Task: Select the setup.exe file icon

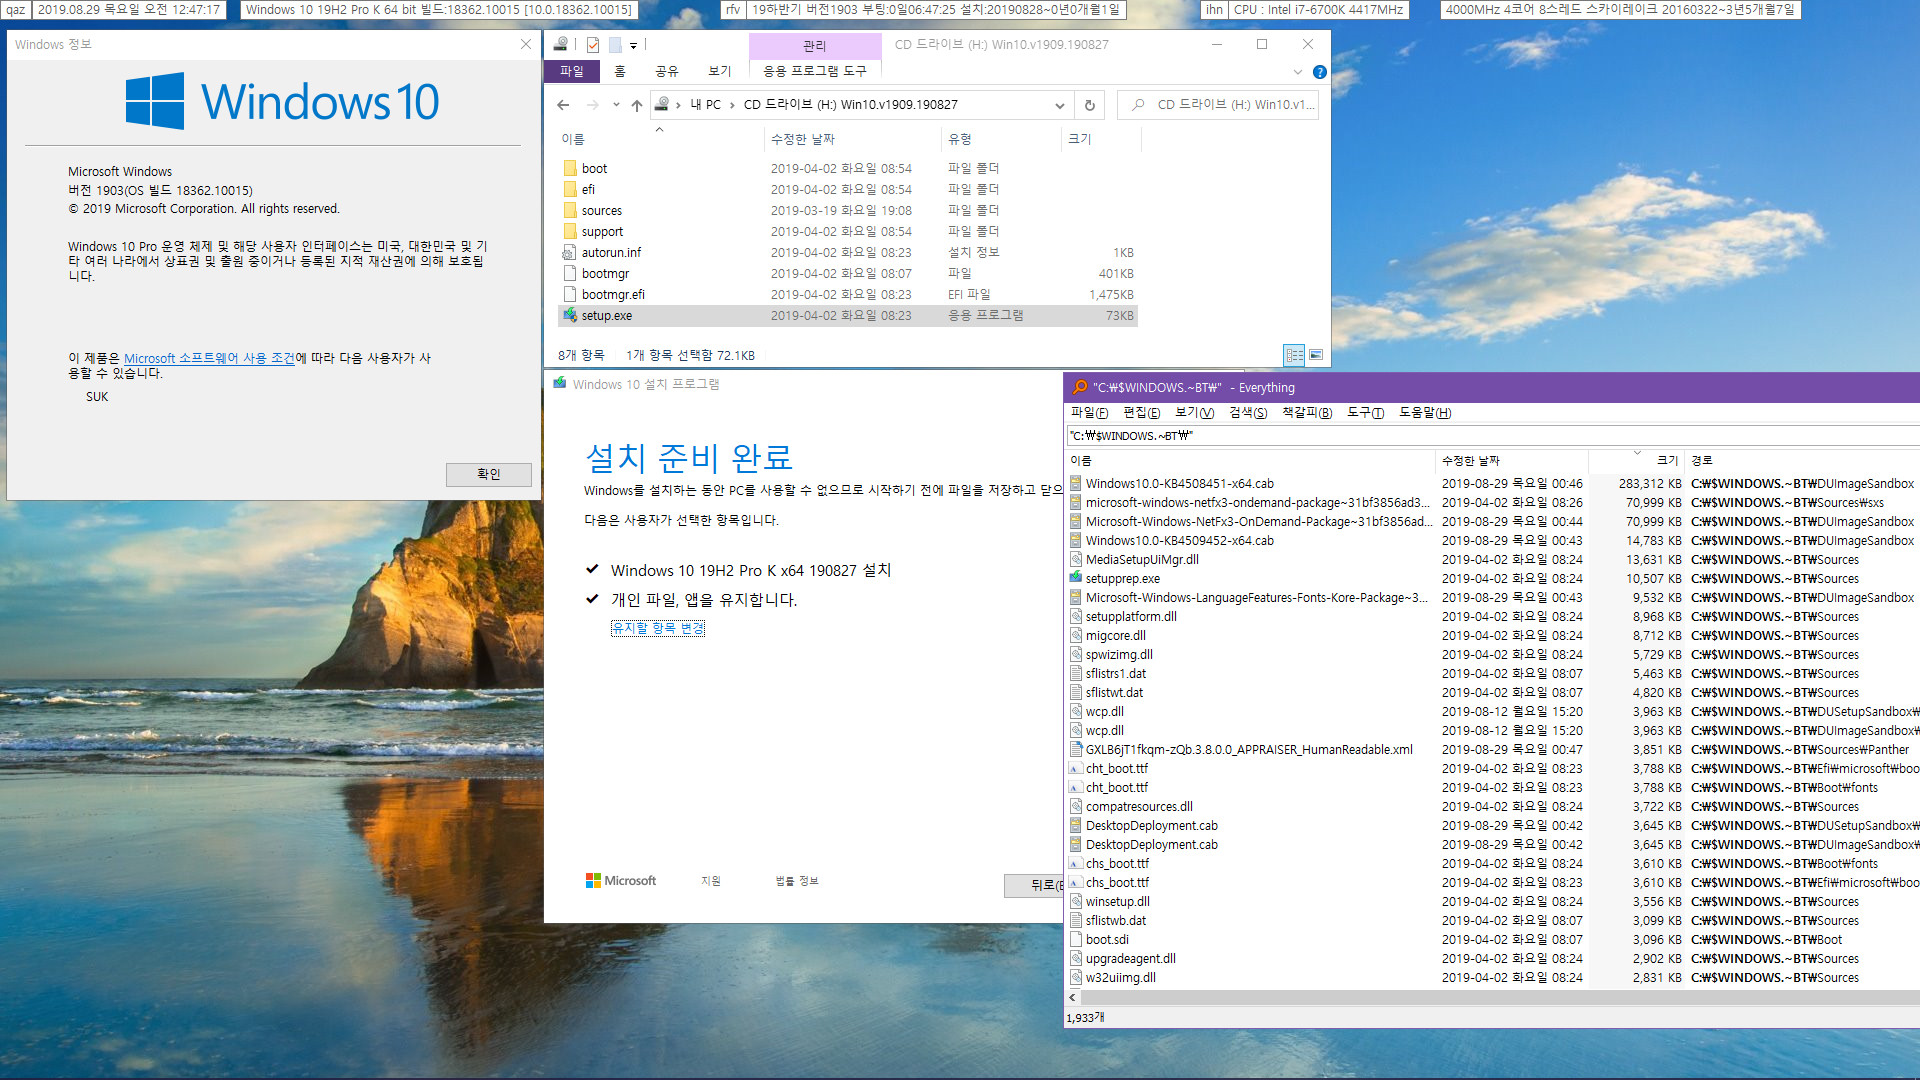Action: click(x=570, y=315)
